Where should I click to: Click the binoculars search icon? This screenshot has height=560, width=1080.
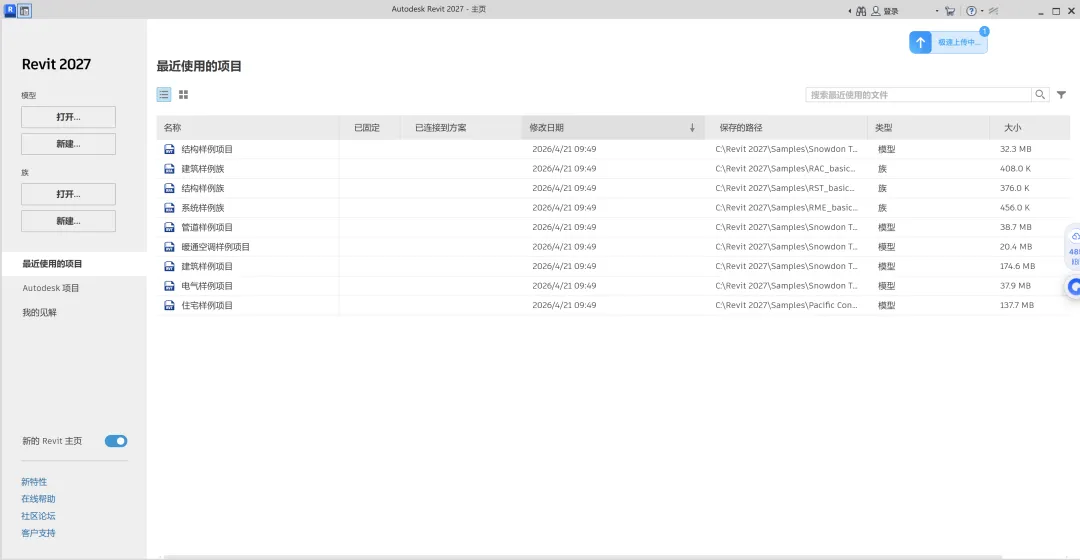click(x=861, y=11)
